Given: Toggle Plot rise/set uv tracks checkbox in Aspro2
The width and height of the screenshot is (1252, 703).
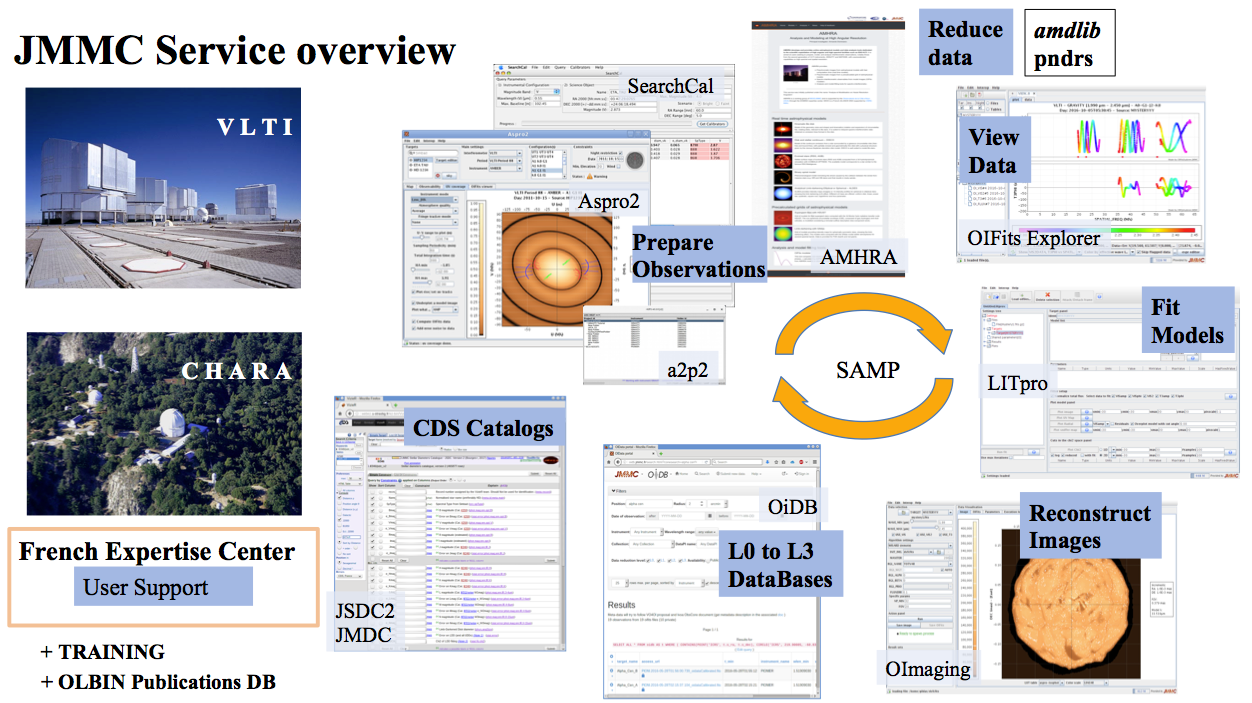Looking at the screenshot, I should click(x=413, y=292).
